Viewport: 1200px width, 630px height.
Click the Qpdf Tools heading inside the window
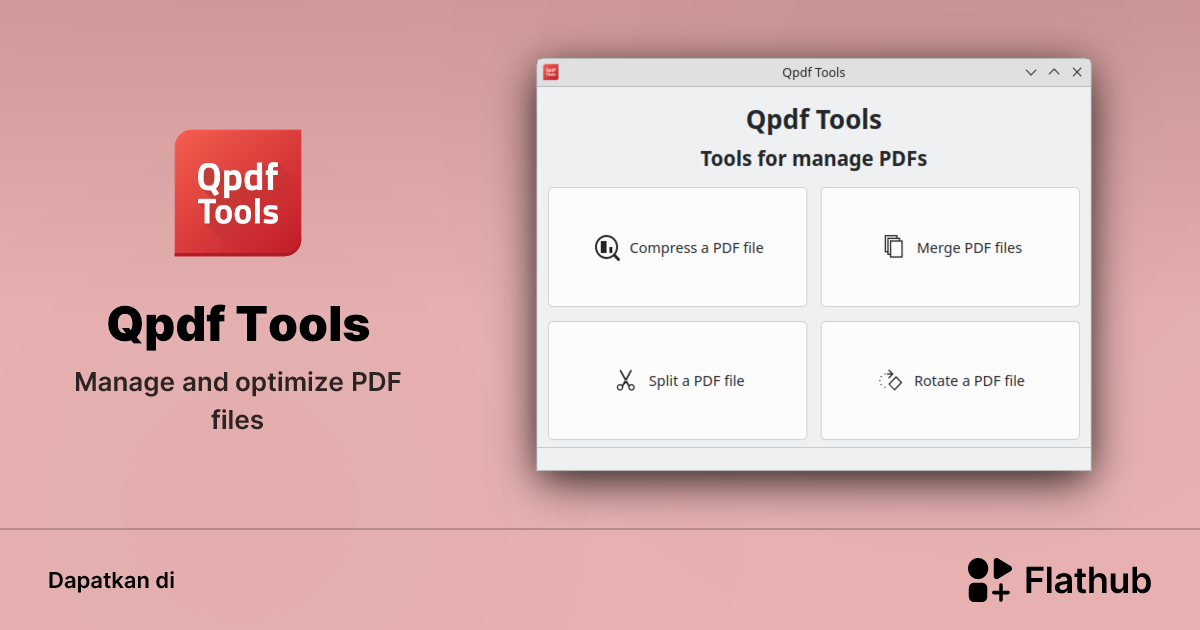[x=813, y=119]
